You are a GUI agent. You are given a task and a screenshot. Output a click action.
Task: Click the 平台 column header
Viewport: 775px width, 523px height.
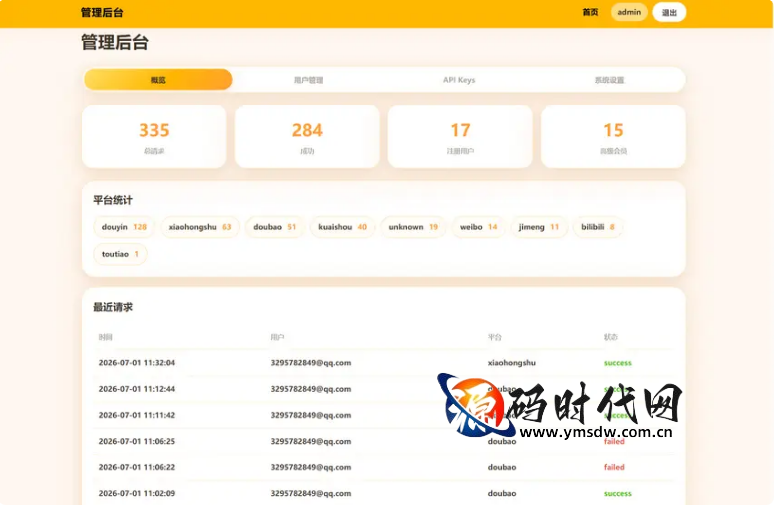coord(495,337)
